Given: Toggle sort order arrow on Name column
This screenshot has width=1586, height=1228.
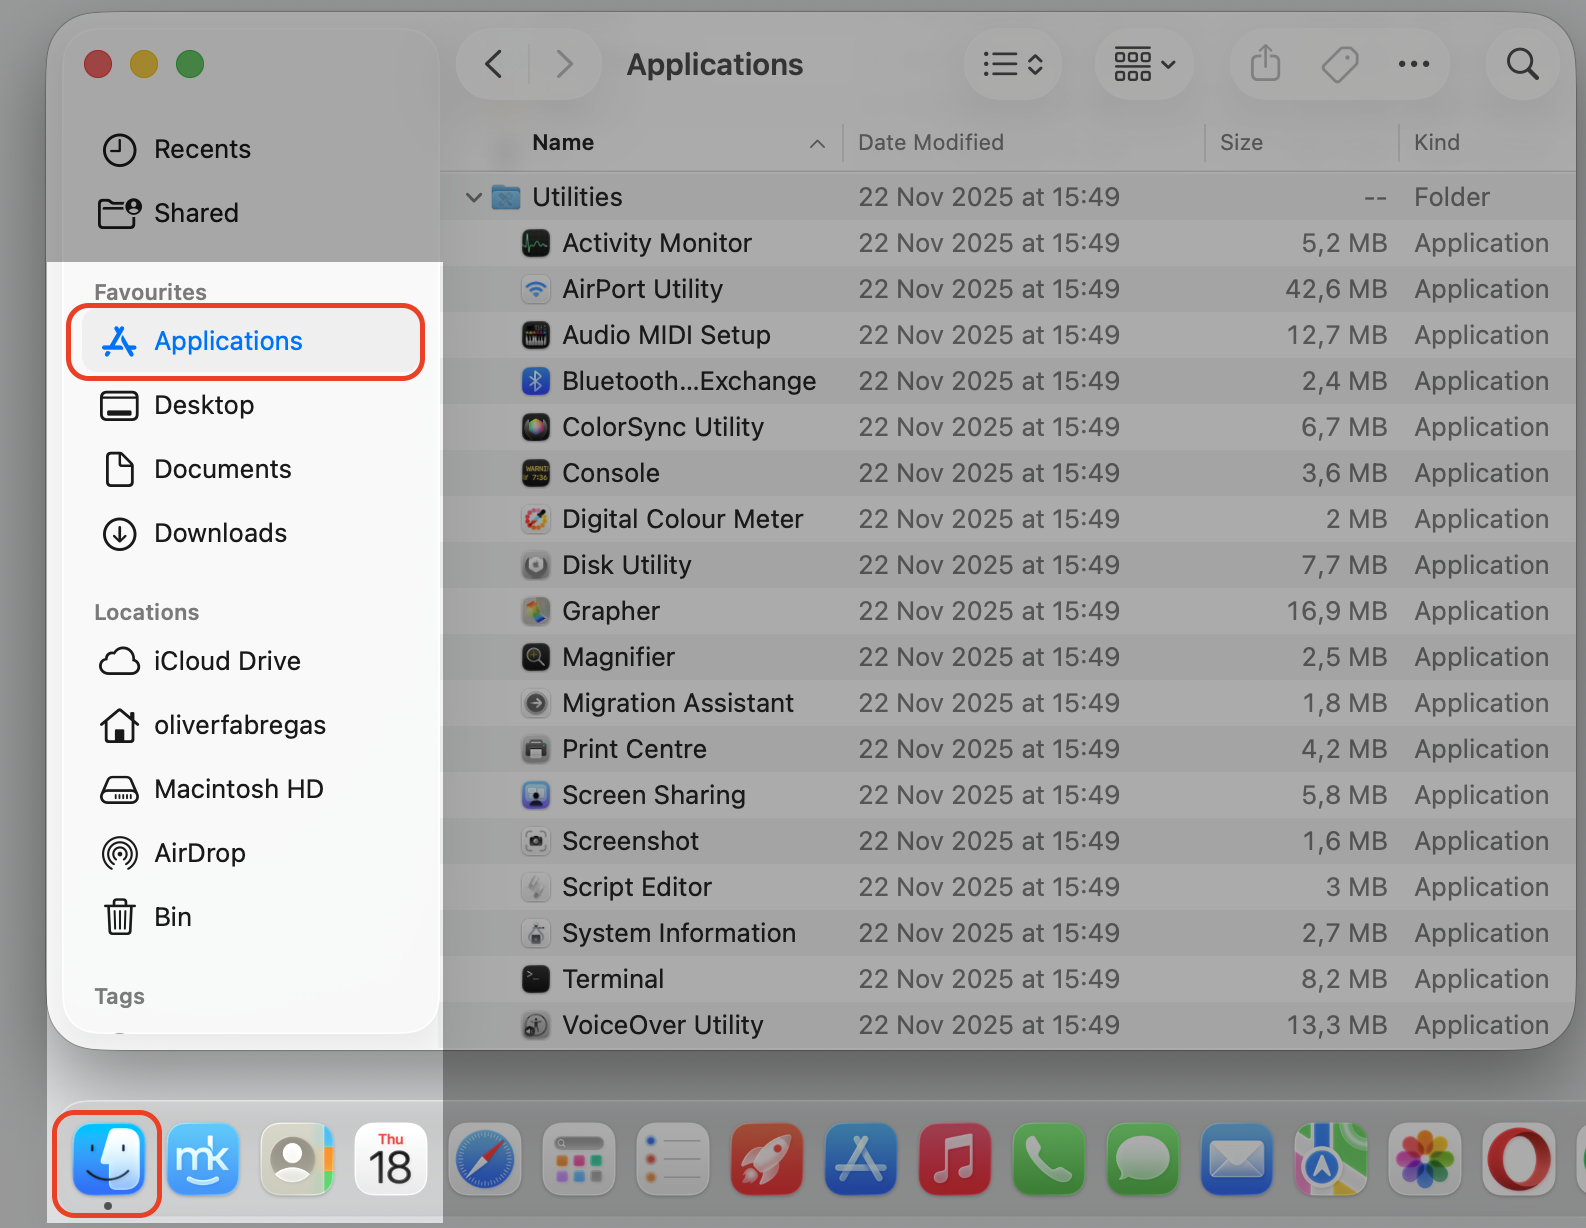Looking at the screenshot, I should (x=817, y=143).
